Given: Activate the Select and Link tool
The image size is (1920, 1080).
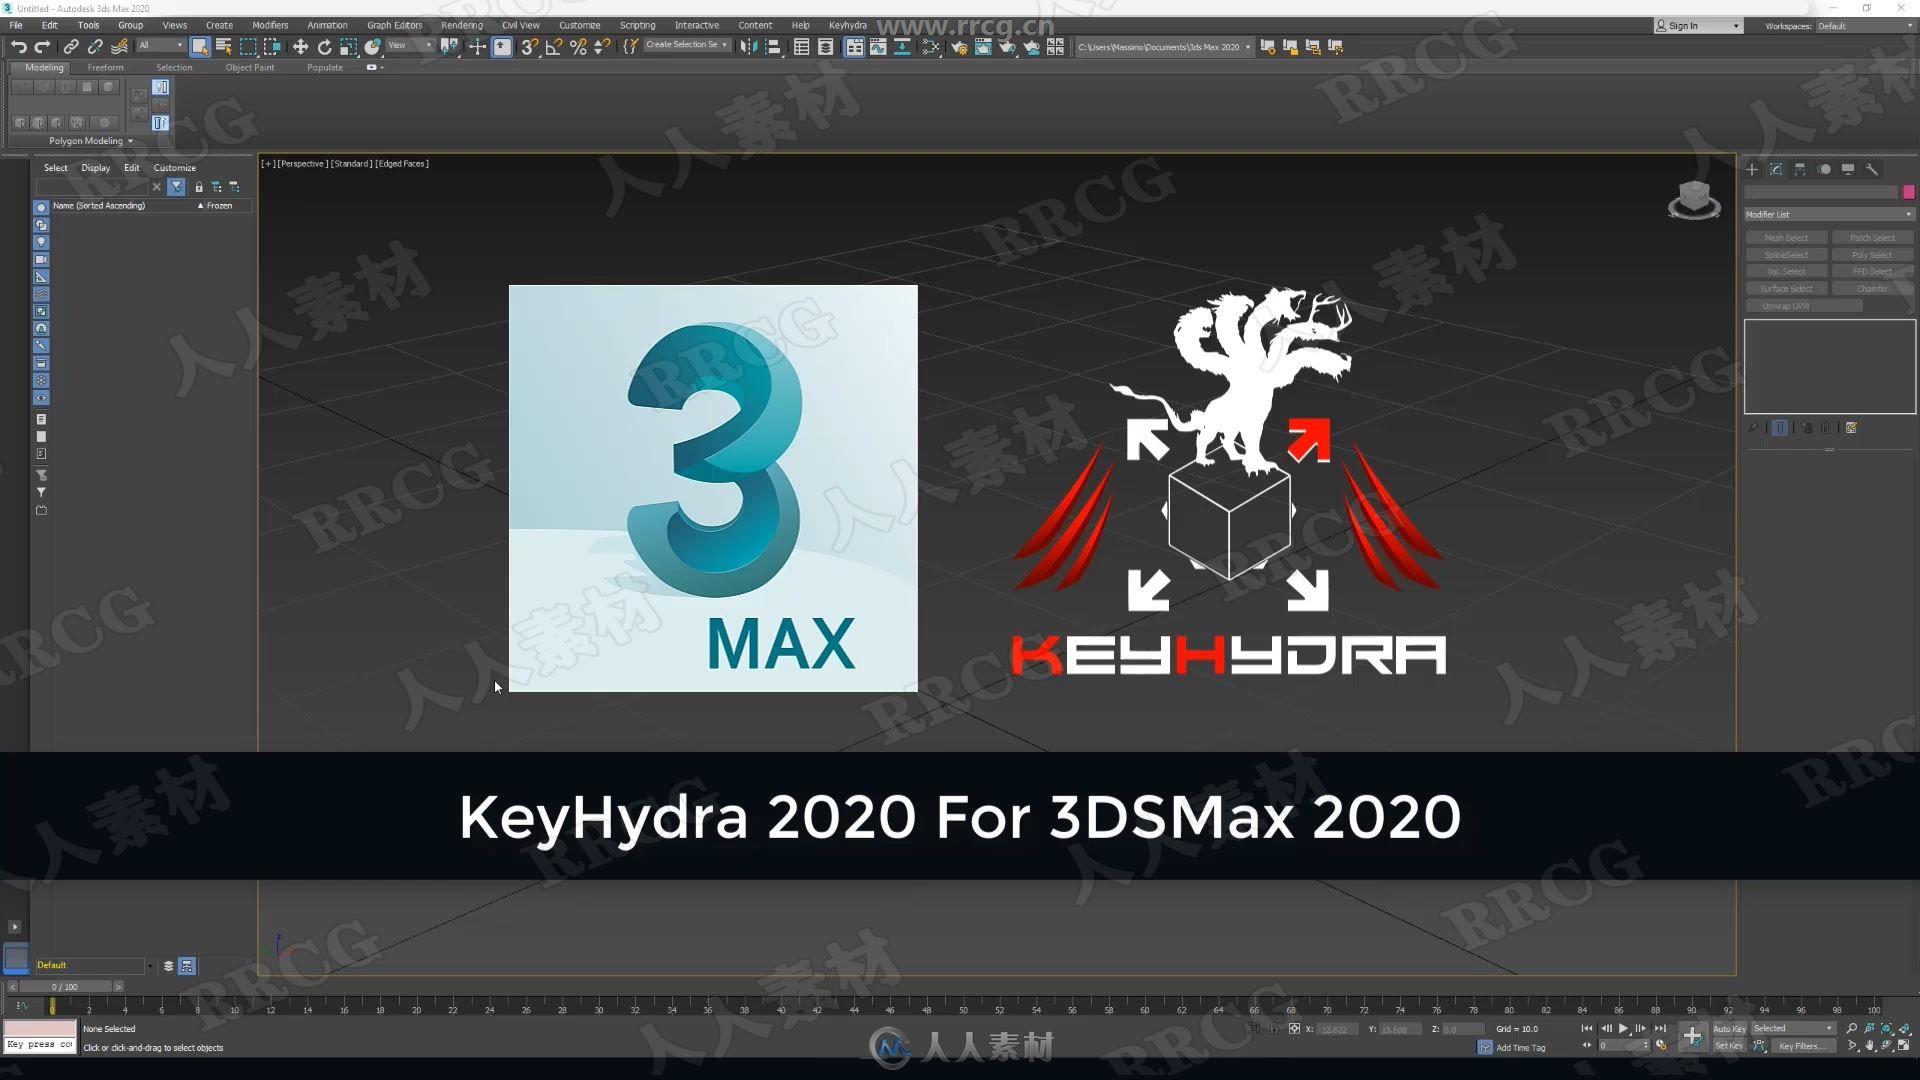Looking at the screenshot, I should [71, 47].
